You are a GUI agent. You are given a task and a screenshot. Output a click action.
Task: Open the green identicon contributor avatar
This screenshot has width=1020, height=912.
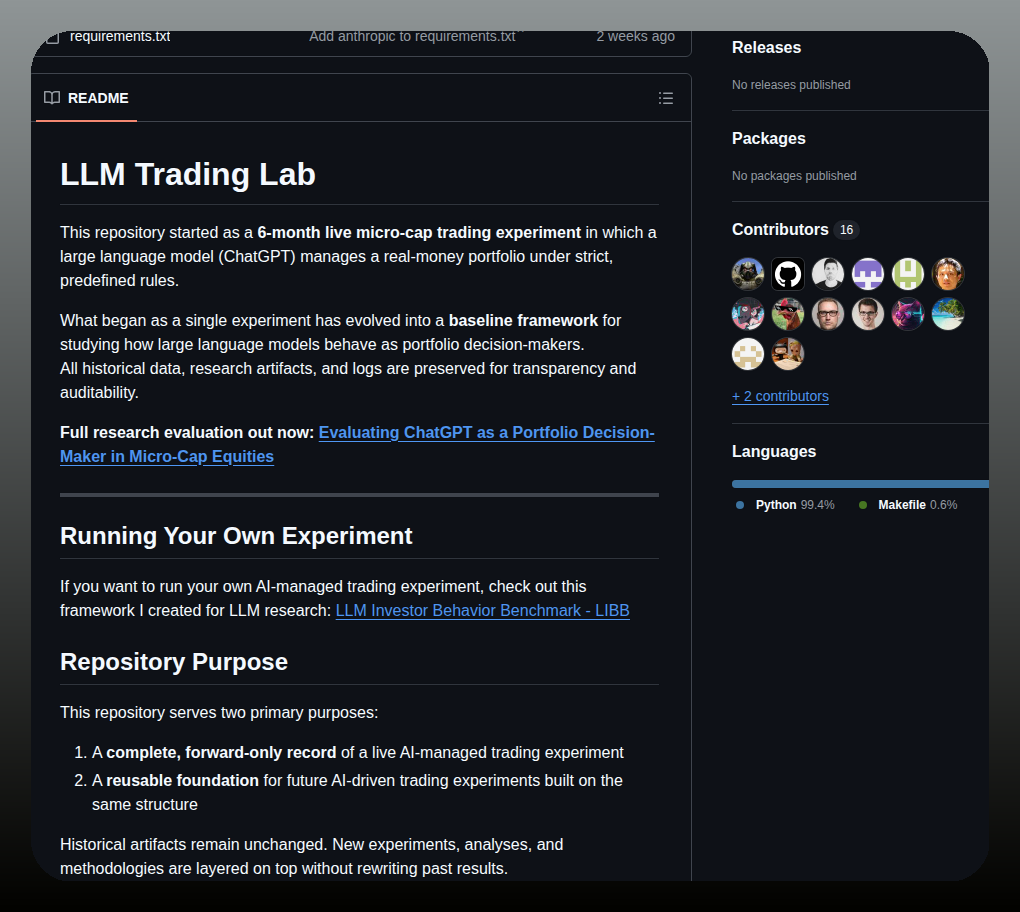click(x=908, y=274)
